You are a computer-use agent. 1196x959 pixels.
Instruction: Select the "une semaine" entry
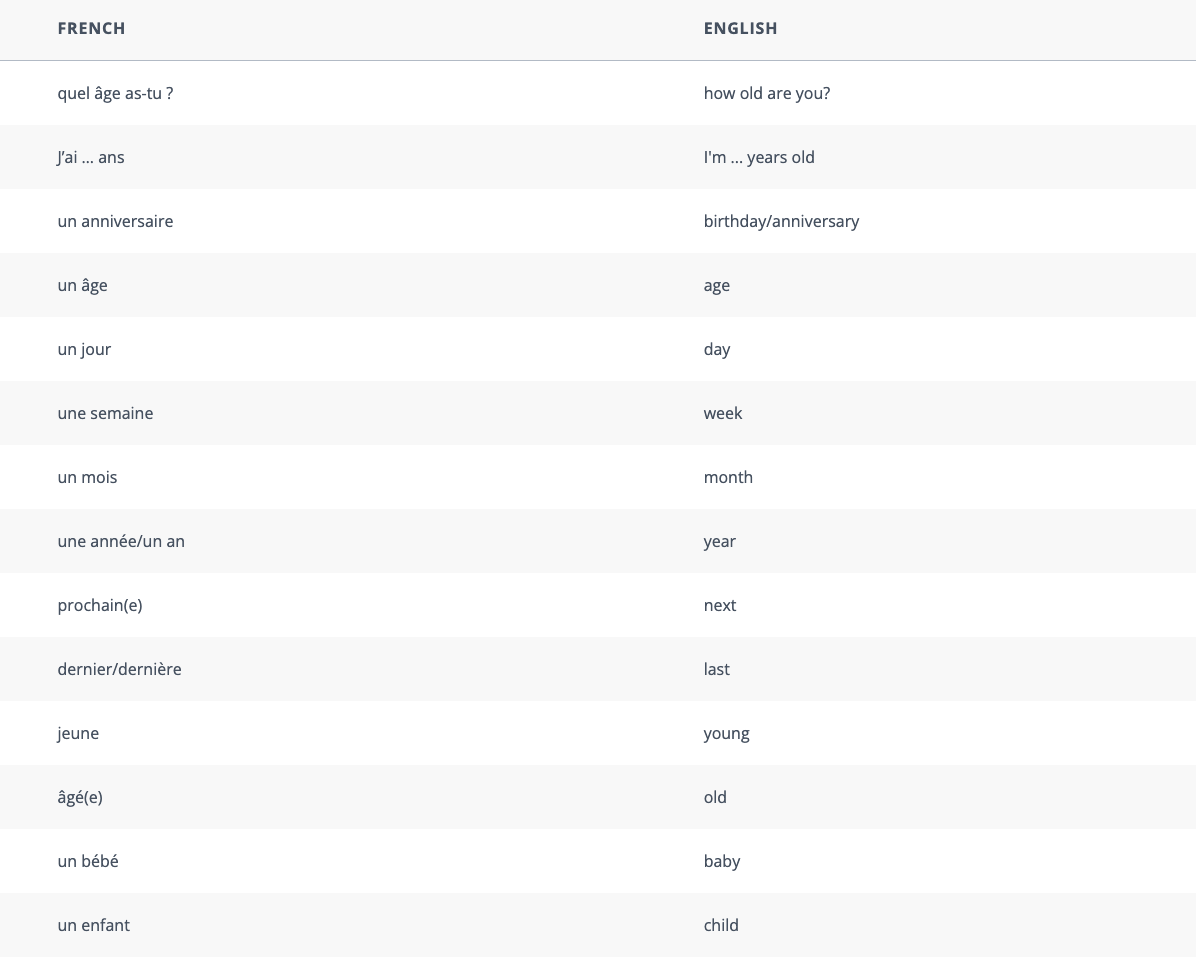pos(105,413)
